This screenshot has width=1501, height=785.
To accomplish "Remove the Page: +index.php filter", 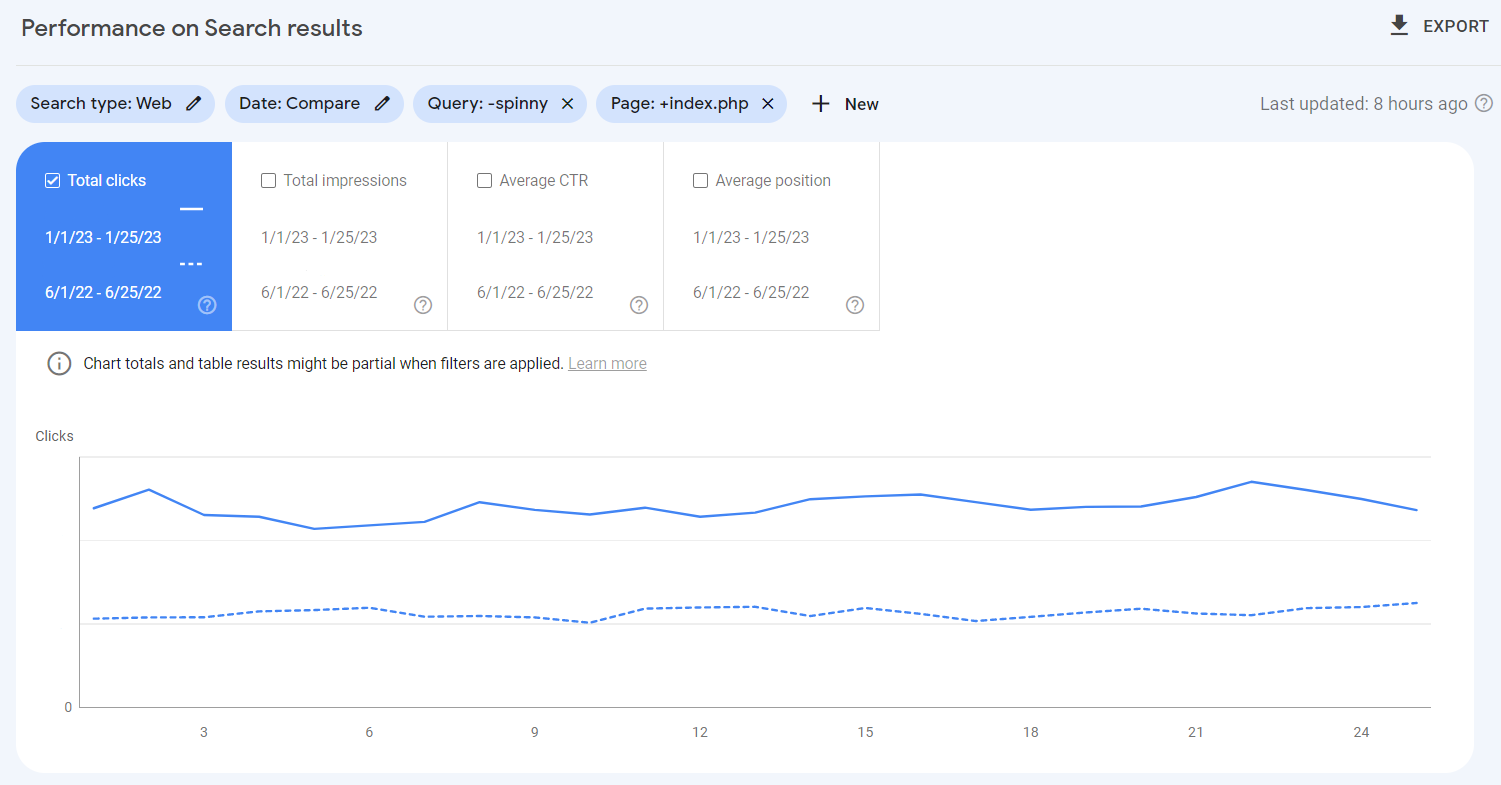I will [768, 104].
